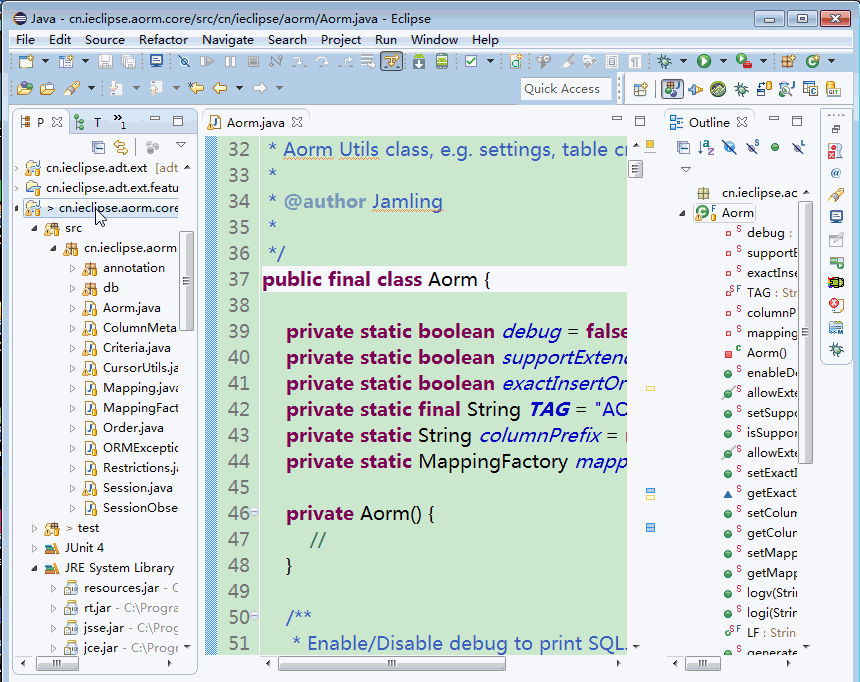This screenshot has width=860, height=682.
Task: Click the Resume debug icon
Action: pyautogui.click(x=207, y=61)
